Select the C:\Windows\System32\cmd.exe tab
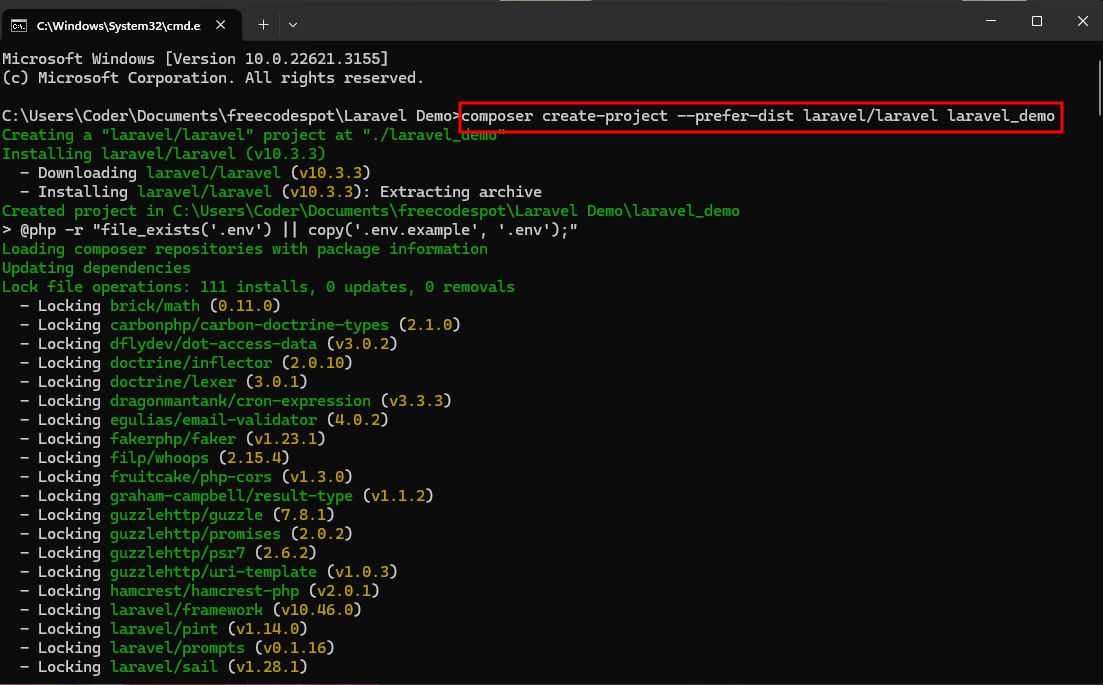Viewport: 1103px width, 685px height. click(x=122, y=25)
